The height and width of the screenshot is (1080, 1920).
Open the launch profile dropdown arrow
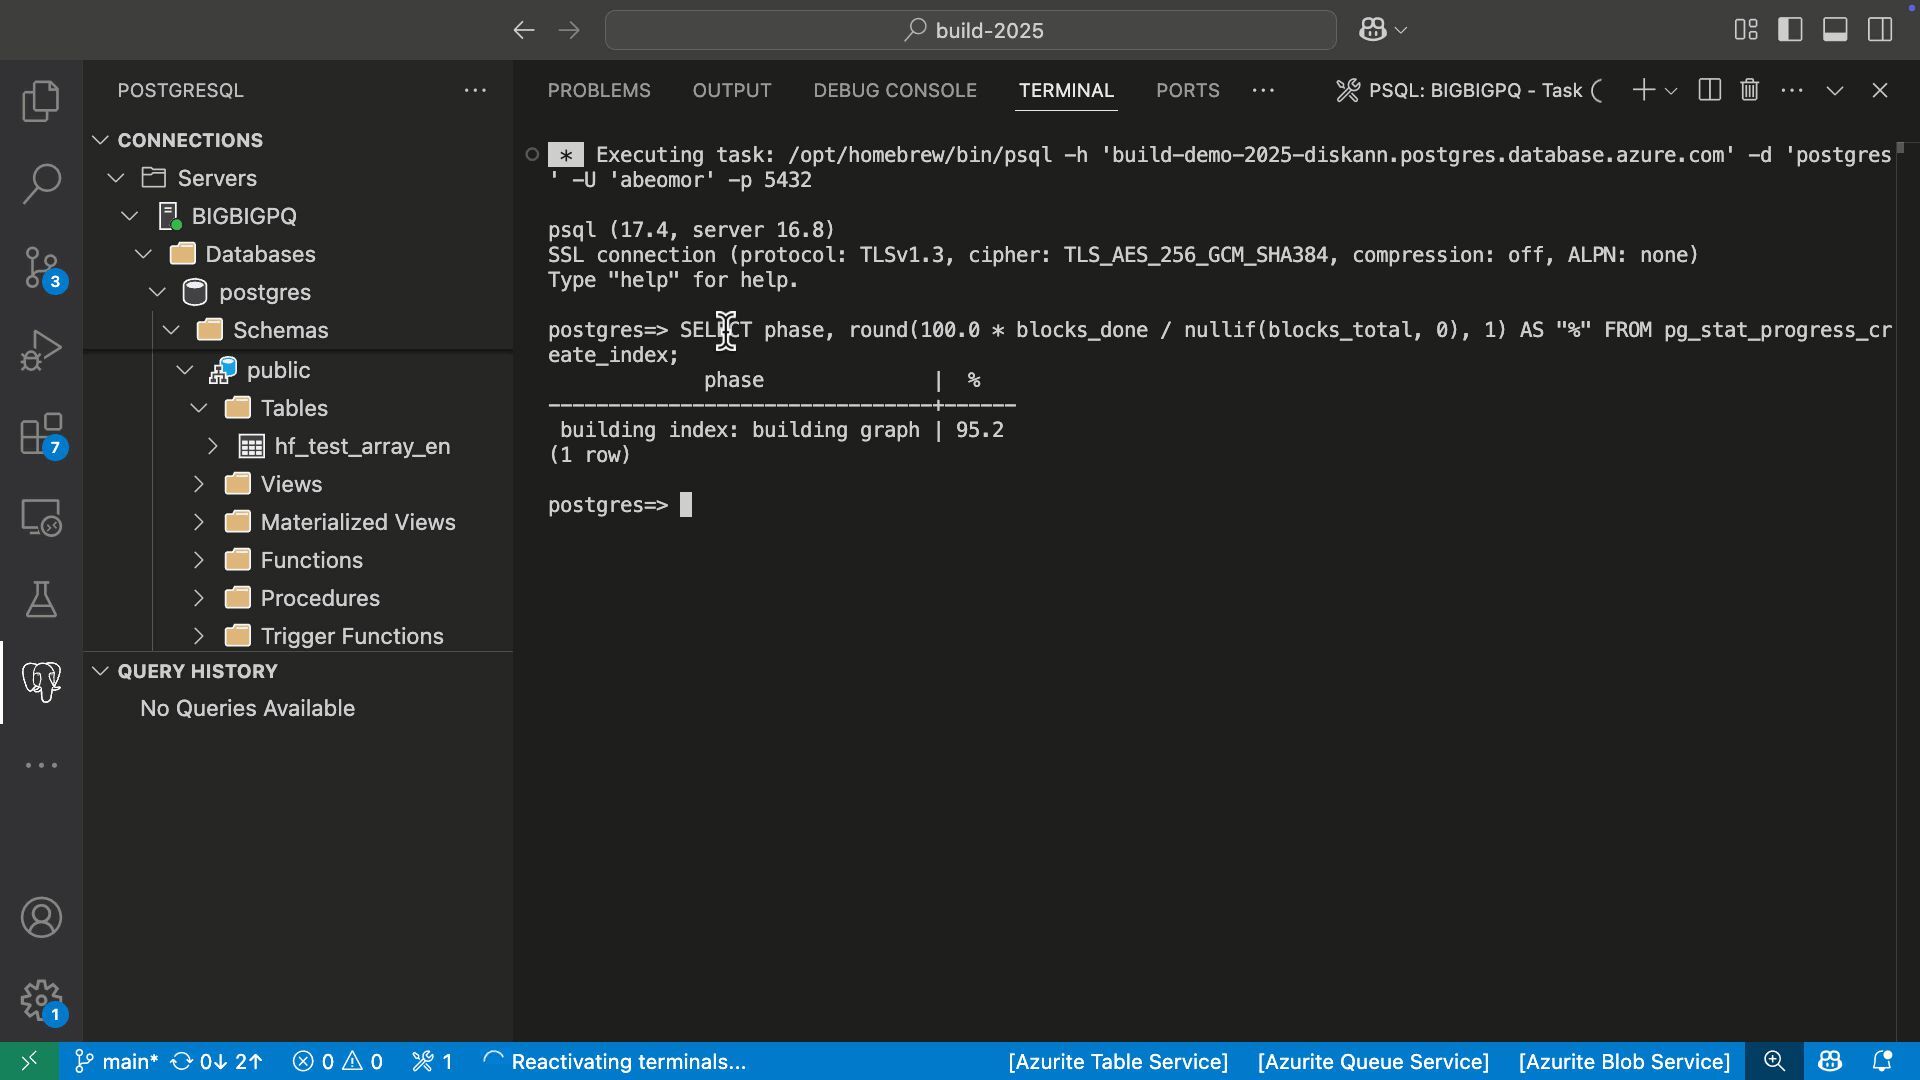(1671, 91)
